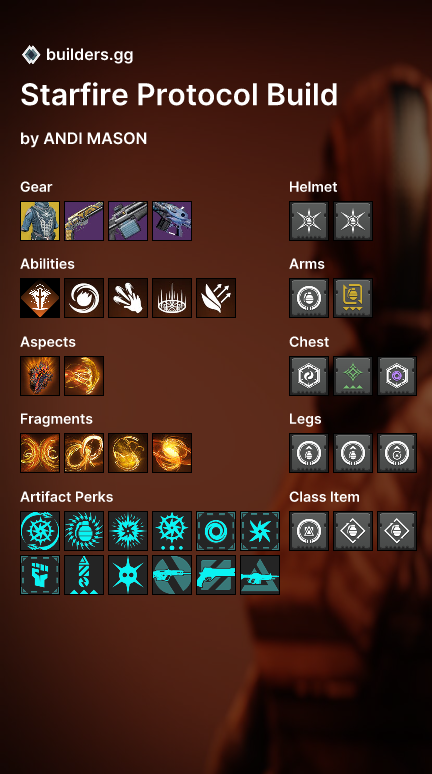Open the builders.gg site link text

click(89, 54)
